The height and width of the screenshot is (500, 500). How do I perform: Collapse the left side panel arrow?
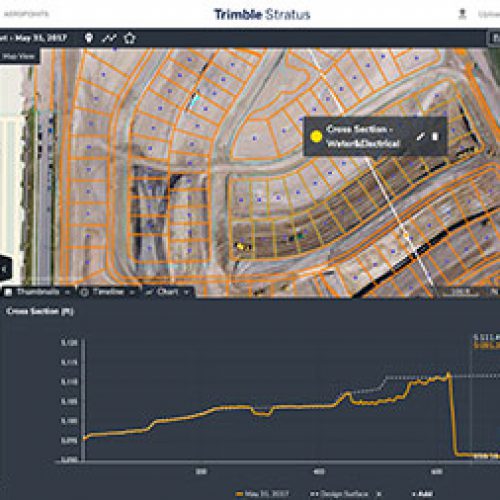[x=4, y=269]
